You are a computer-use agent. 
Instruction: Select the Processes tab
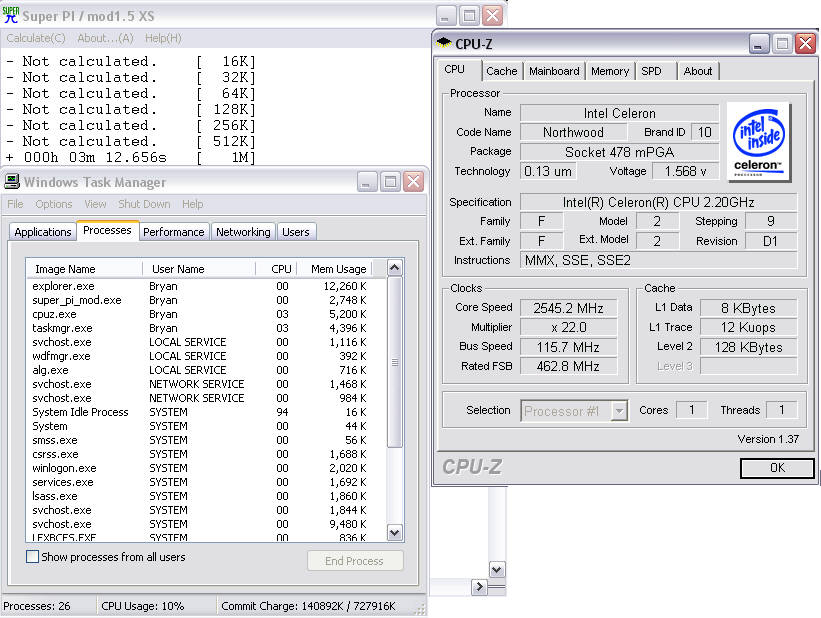click(107, 230)
